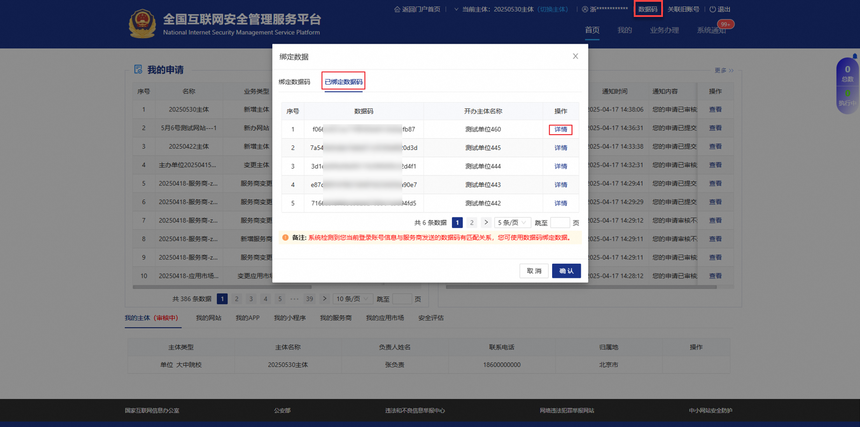The image size is (860, 427).
Task: Click the 跳至 page number input
Action: pyautogui.click(x=560, y=222)
